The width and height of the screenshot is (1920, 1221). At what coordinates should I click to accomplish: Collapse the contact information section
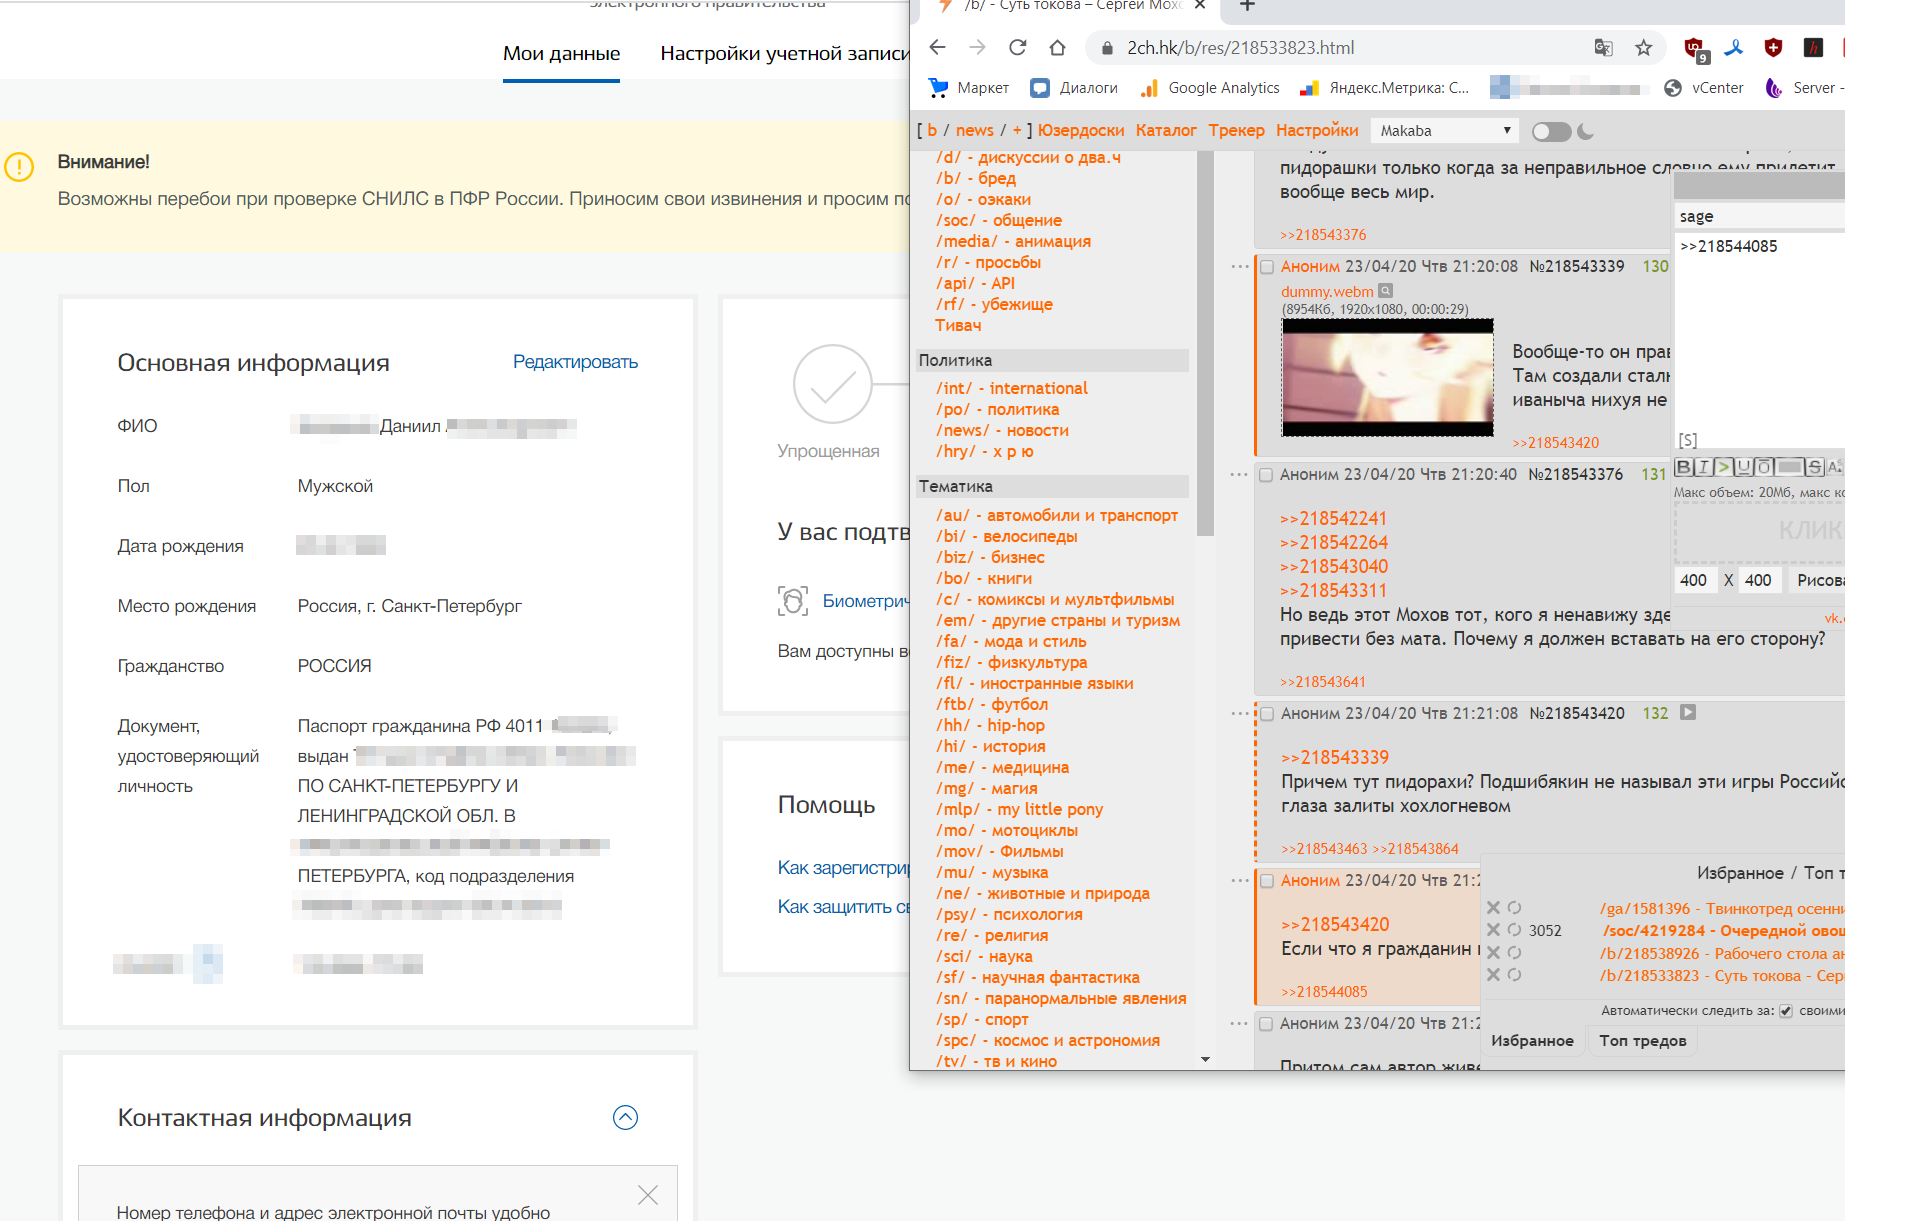point(625,1117)
